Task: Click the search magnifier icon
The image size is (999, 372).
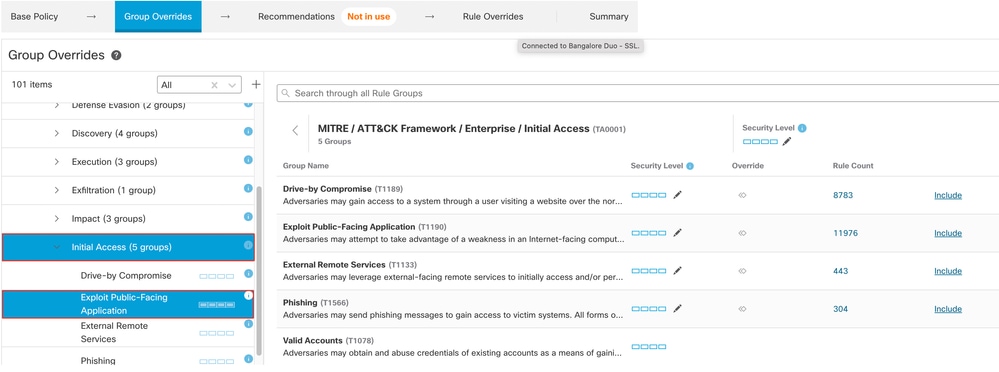Action: tap(285, 93)
